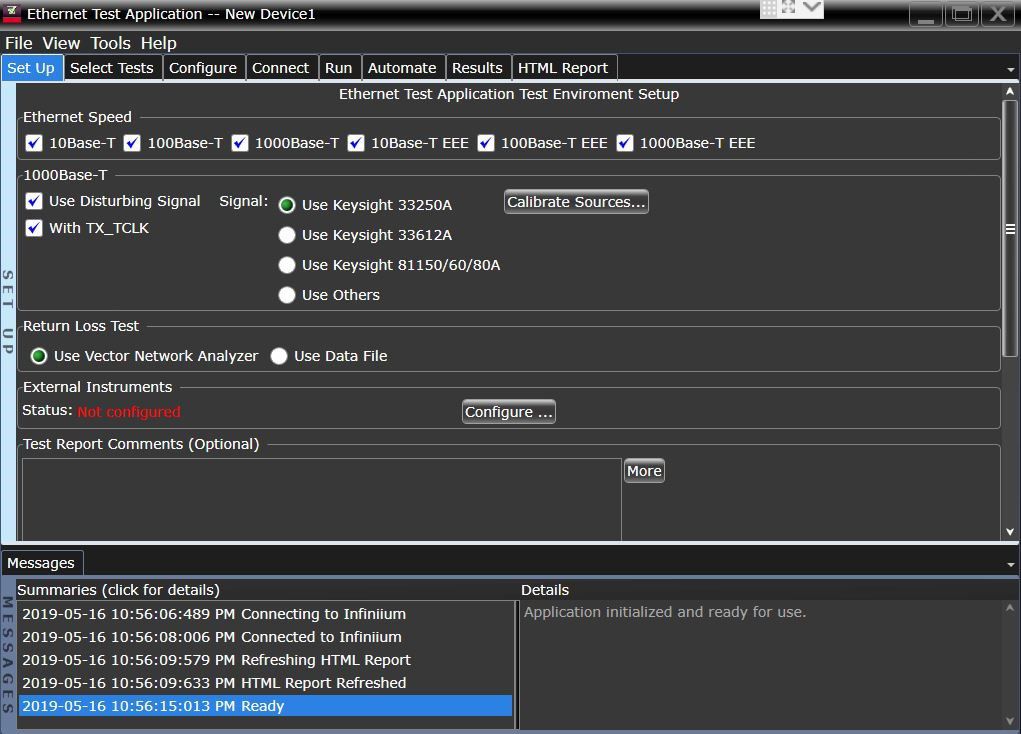Click the Configure ... button for External Instruments
1021x734 pixels.
coord(508,412)
